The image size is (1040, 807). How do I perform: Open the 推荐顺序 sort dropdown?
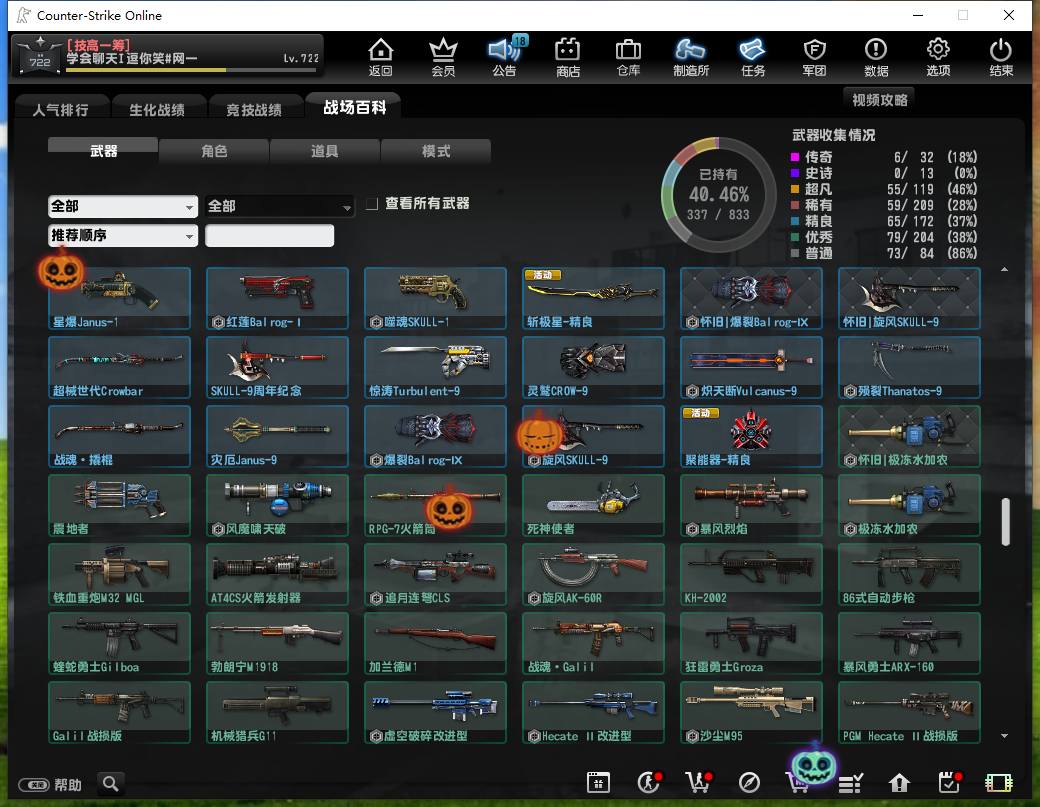pos(123,235)
